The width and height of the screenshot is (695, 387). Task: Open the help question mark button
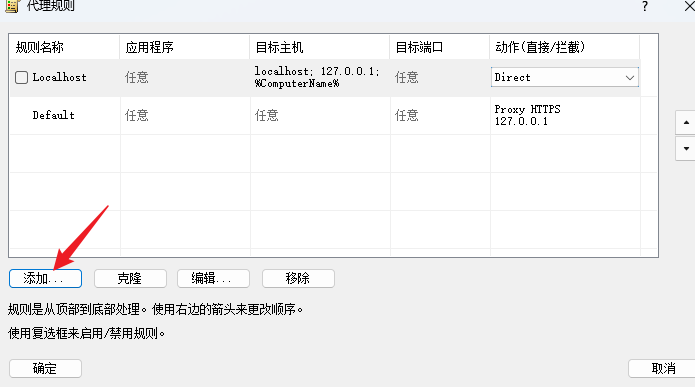[x=644, y=6]
